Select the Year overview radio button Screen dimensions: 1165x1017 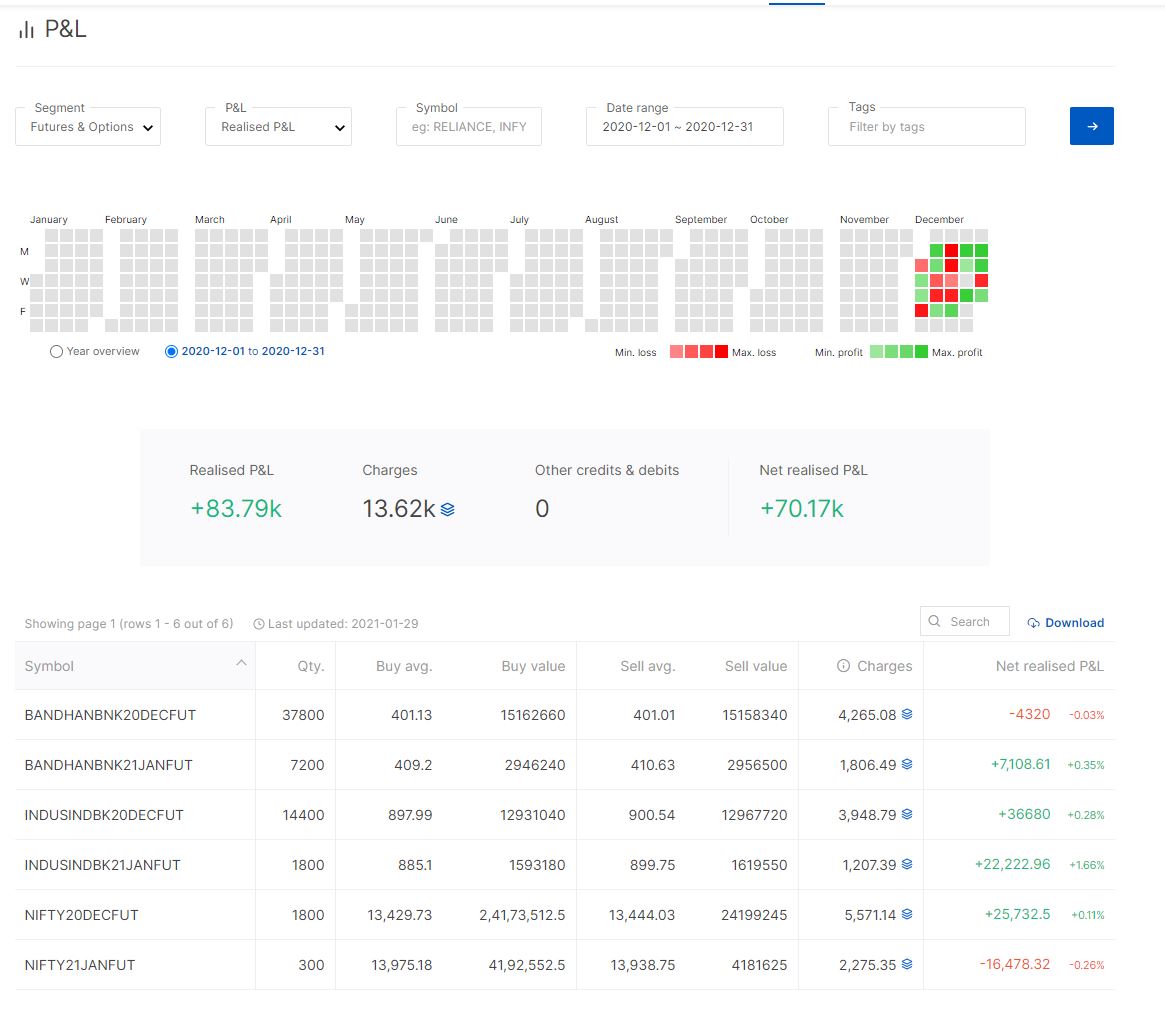pyautogui.click(x=56, y=351)
